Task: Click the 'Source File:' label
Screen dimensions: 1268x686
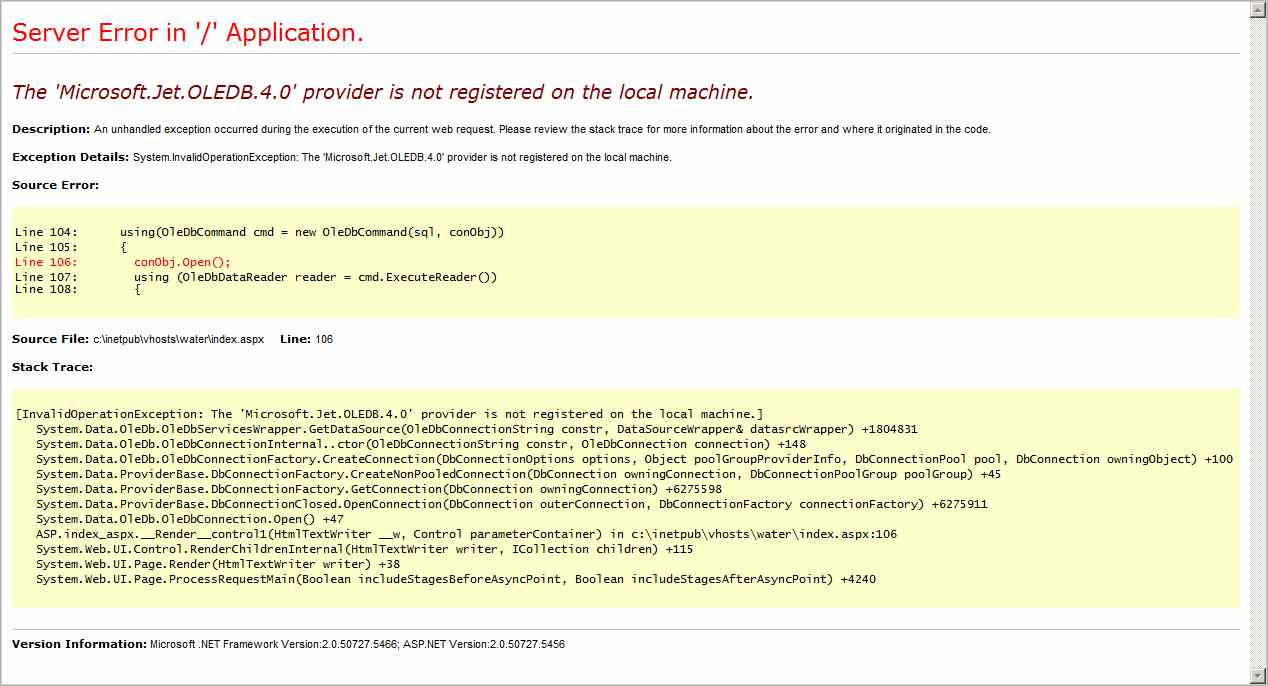Action: [x=50, y=339]
